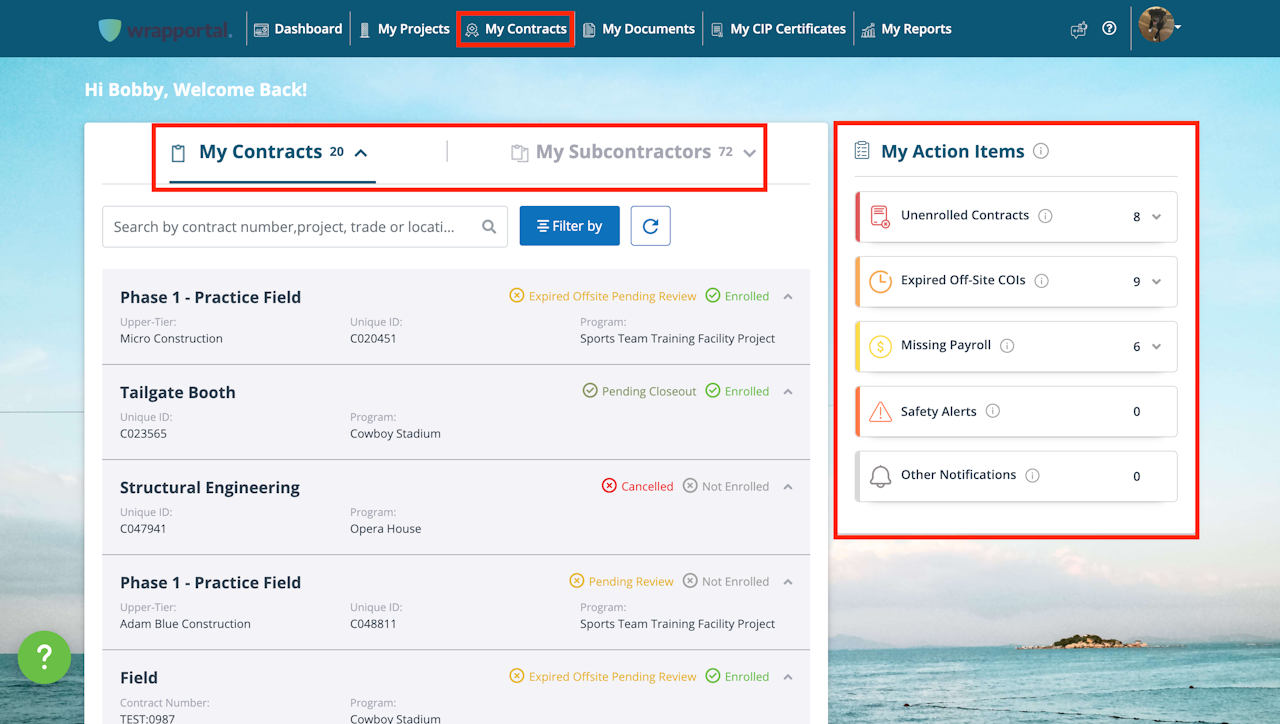Viewport: 1280px width, 724px height.
Task: Click the feedback chat icon in header
Action: click(1078, 29)
